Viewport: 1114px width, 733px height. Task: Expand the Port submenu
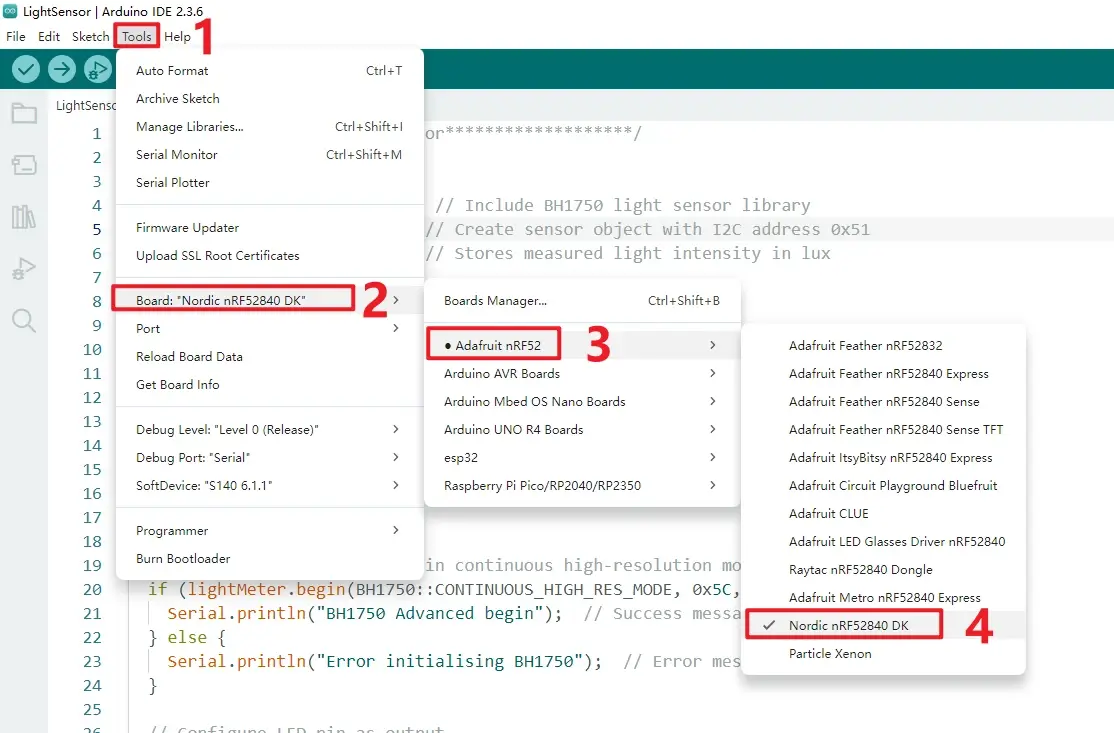[x=270, y=328]
